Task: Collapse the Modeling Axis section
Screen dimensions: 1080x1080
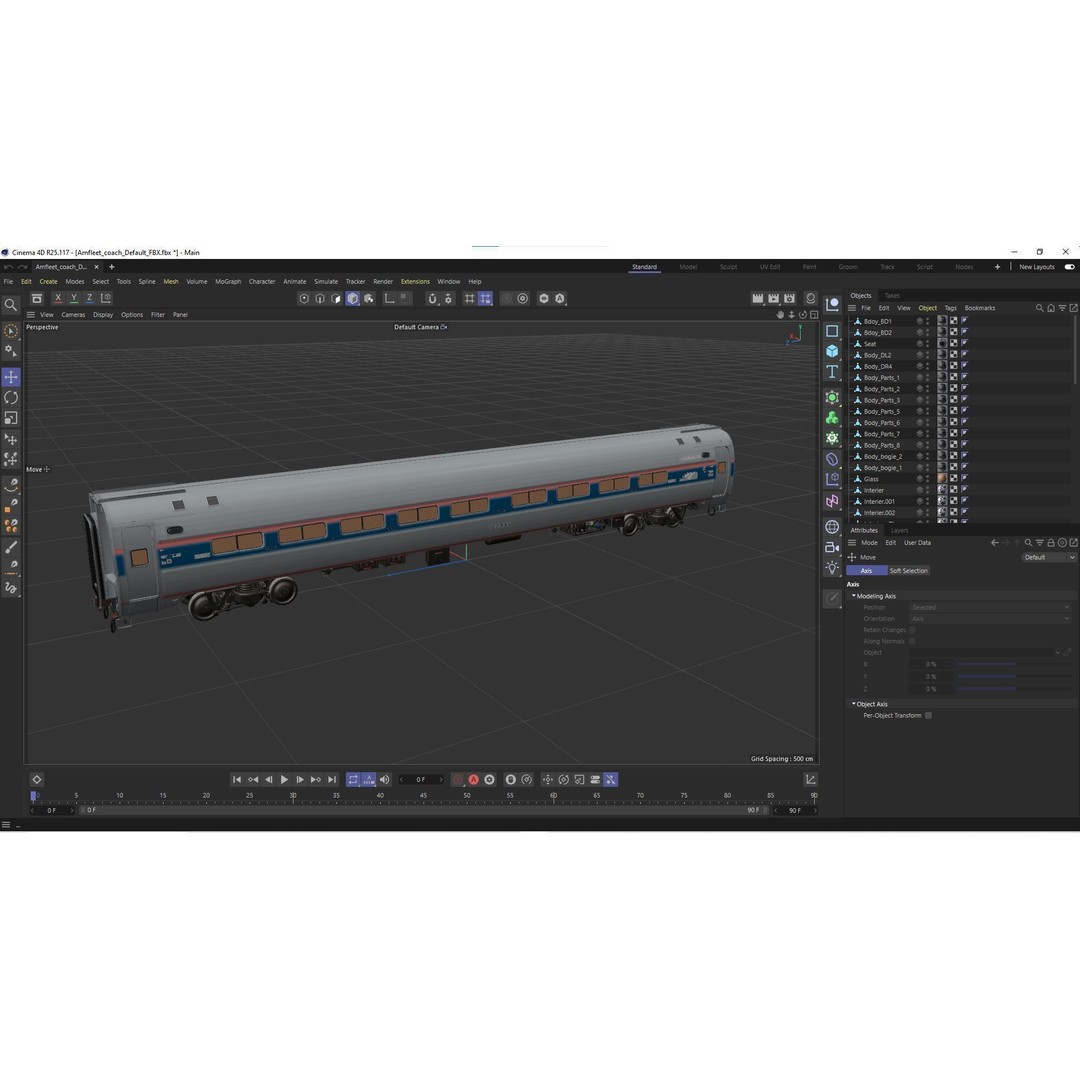Action: 854,596
